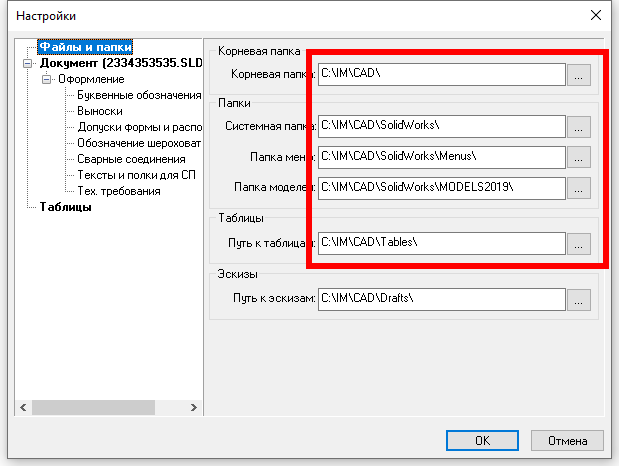Viewport: 619px width, 466px height.
Task: Click the Отмена button
Action: pos(566,440)
